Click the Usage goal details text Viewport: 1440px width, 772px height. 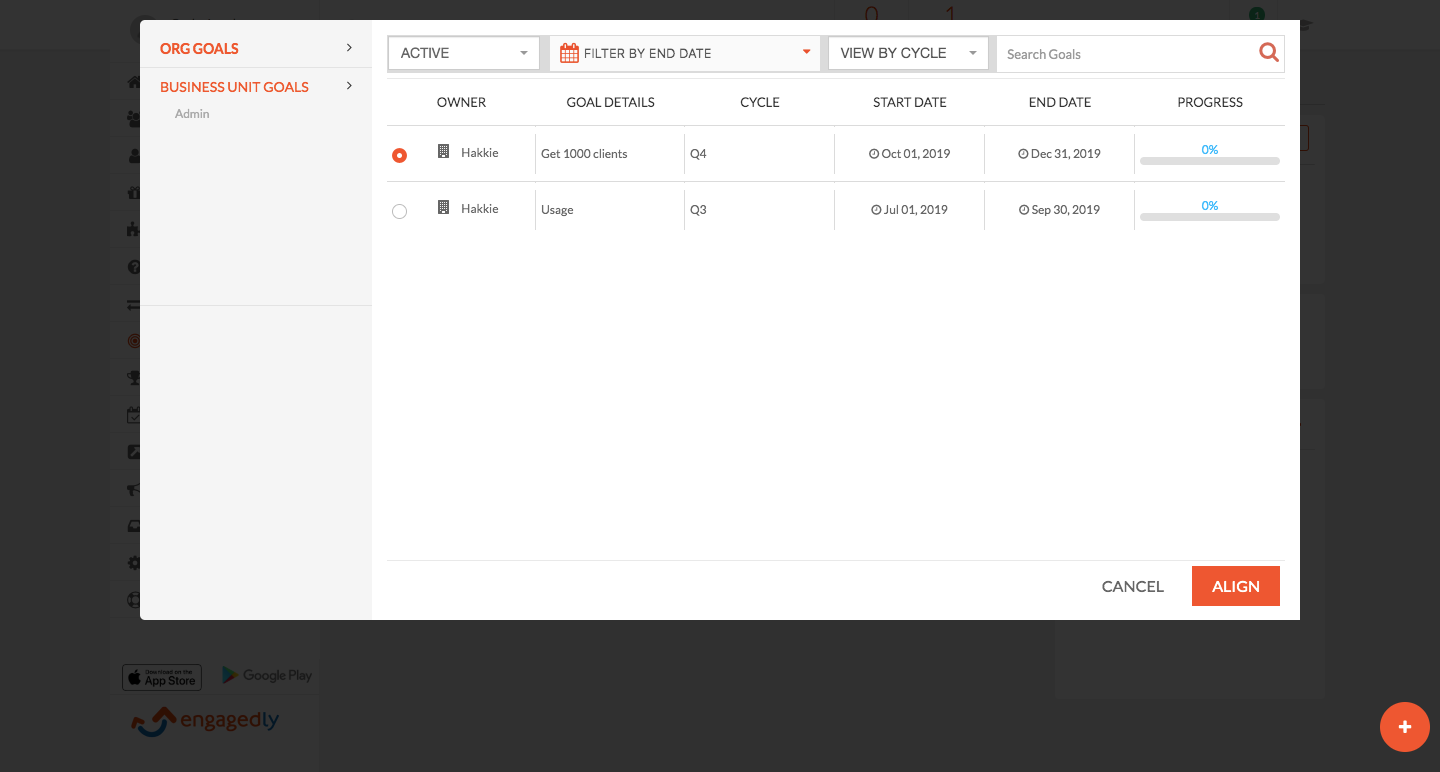(557, 210)
